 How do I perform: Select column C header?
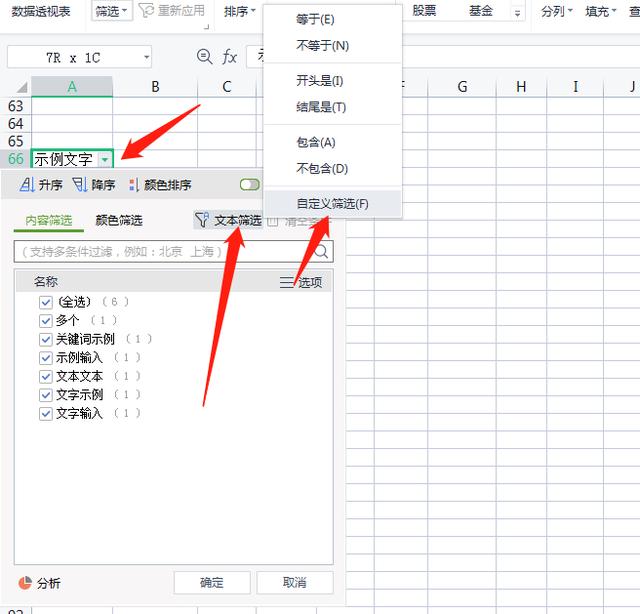[x=227, y=87]
